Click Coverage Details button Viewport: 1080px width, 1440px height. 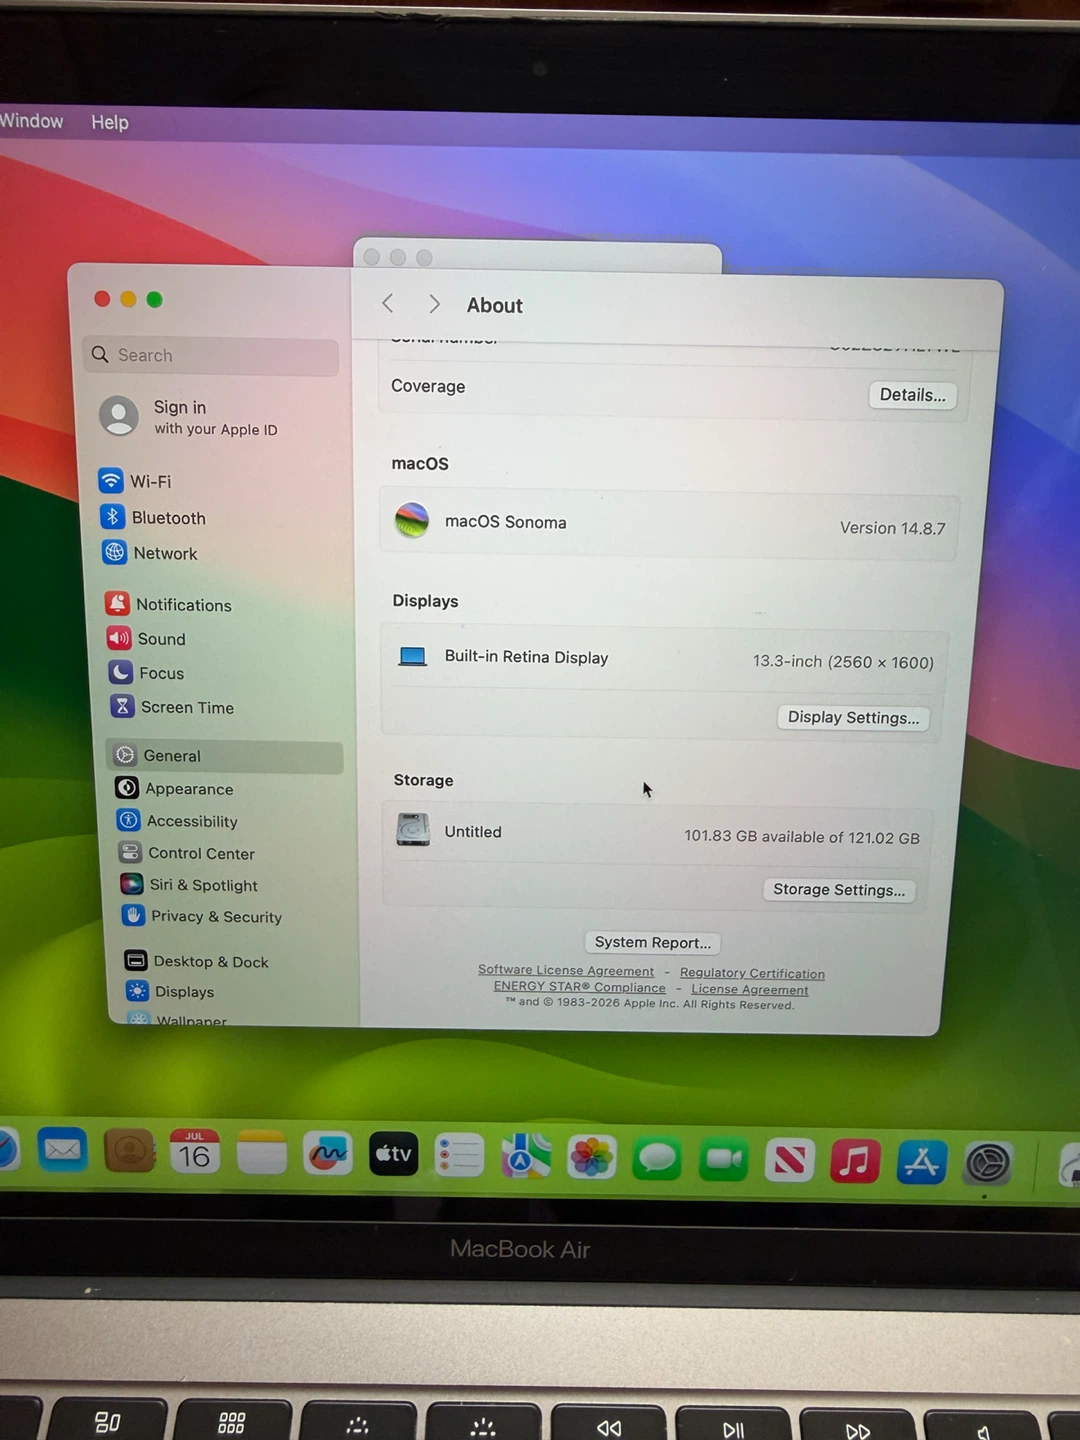coord(912,395)
